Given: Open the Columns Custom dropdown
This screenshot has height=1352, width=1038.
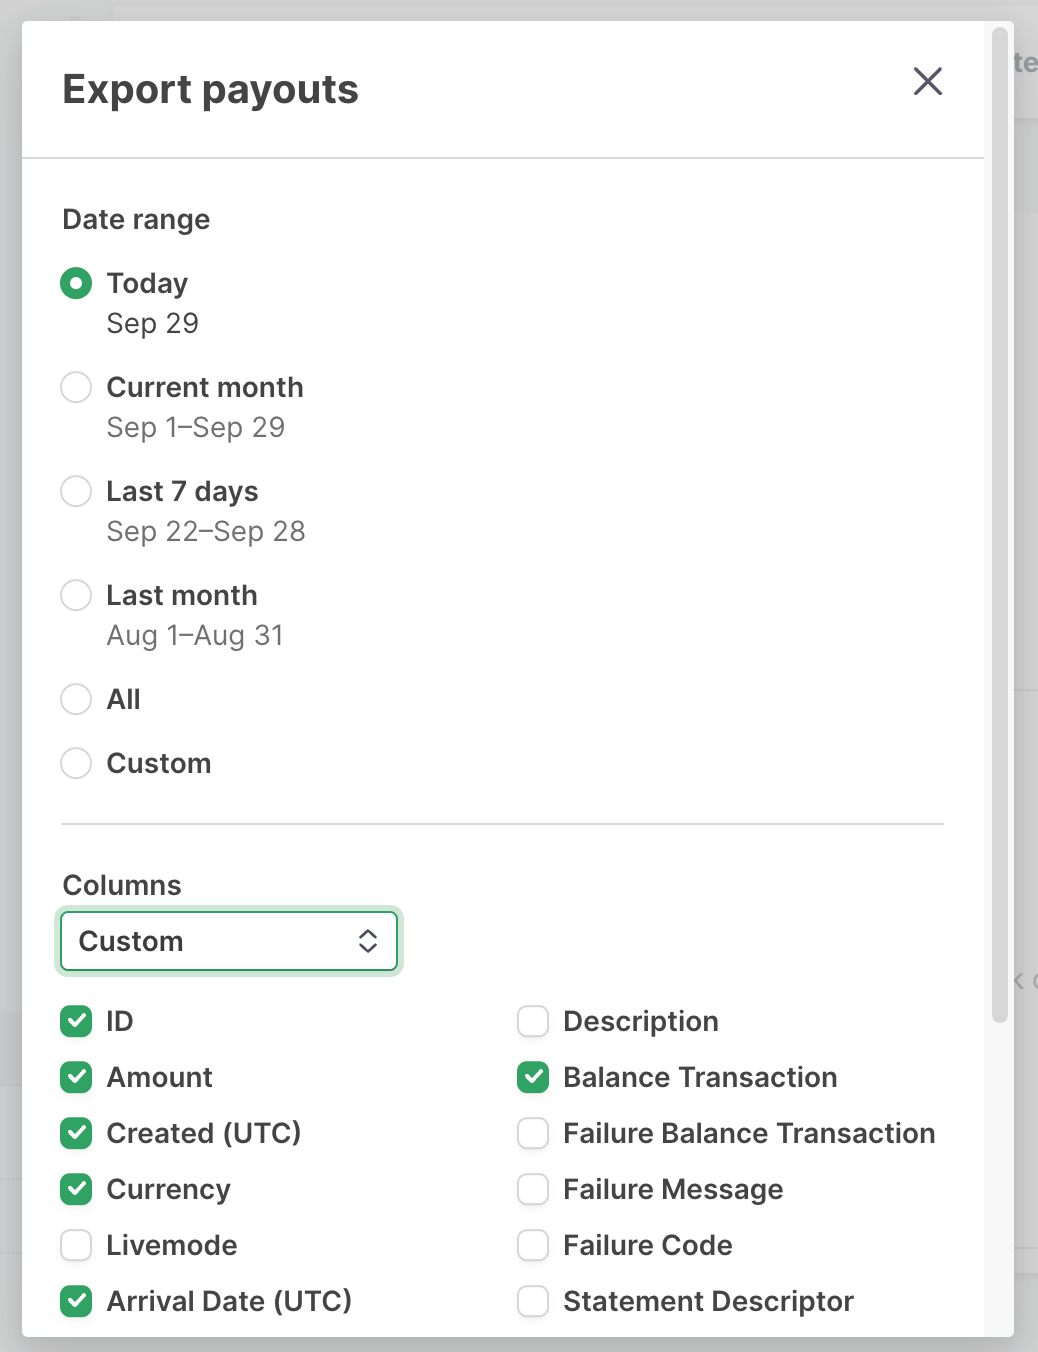Looking at the screenshot, I should (x=229, y=941).
